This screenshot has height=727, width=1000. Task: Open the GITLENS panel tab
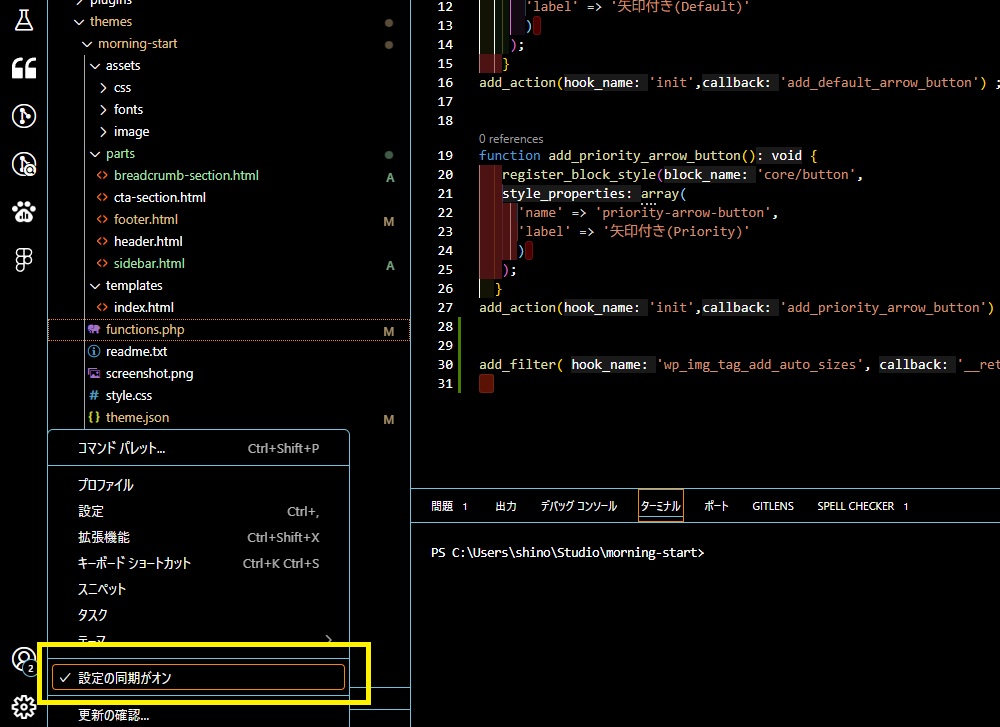tap(772, 506)
